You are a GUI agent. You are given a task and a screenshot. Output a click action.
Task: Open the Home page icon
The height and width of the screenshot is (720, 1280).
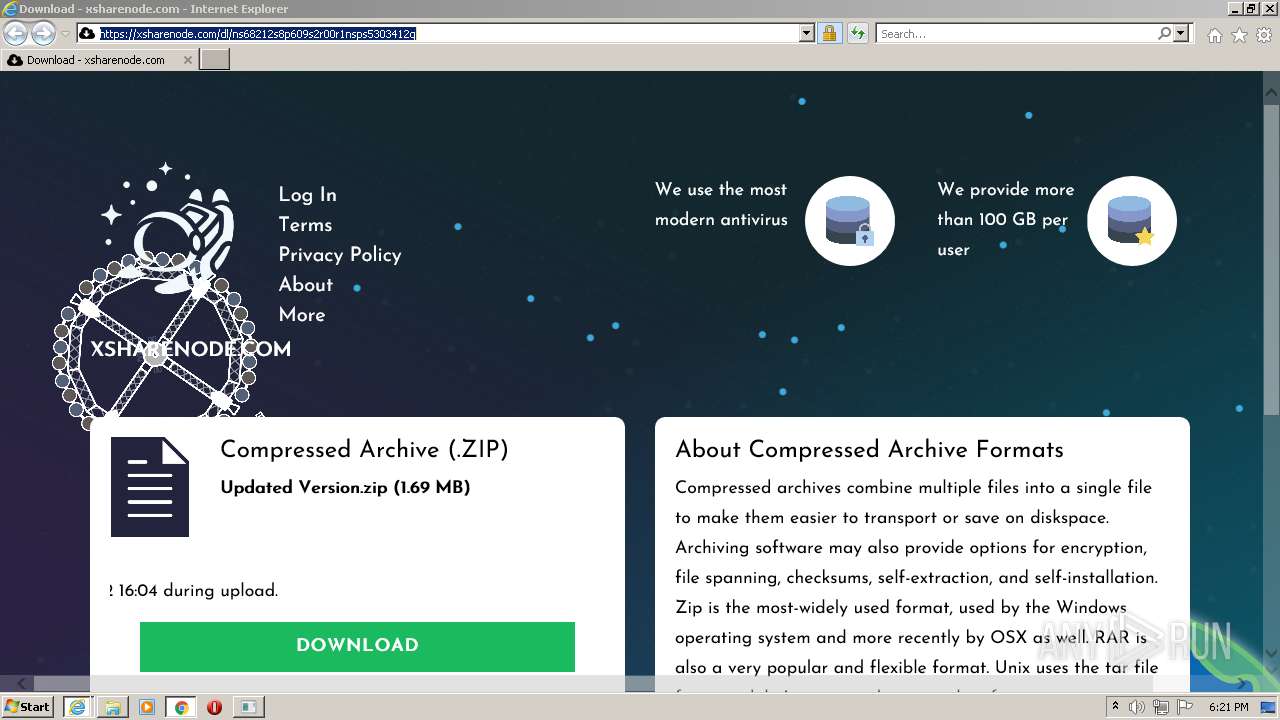(1214, 35)
